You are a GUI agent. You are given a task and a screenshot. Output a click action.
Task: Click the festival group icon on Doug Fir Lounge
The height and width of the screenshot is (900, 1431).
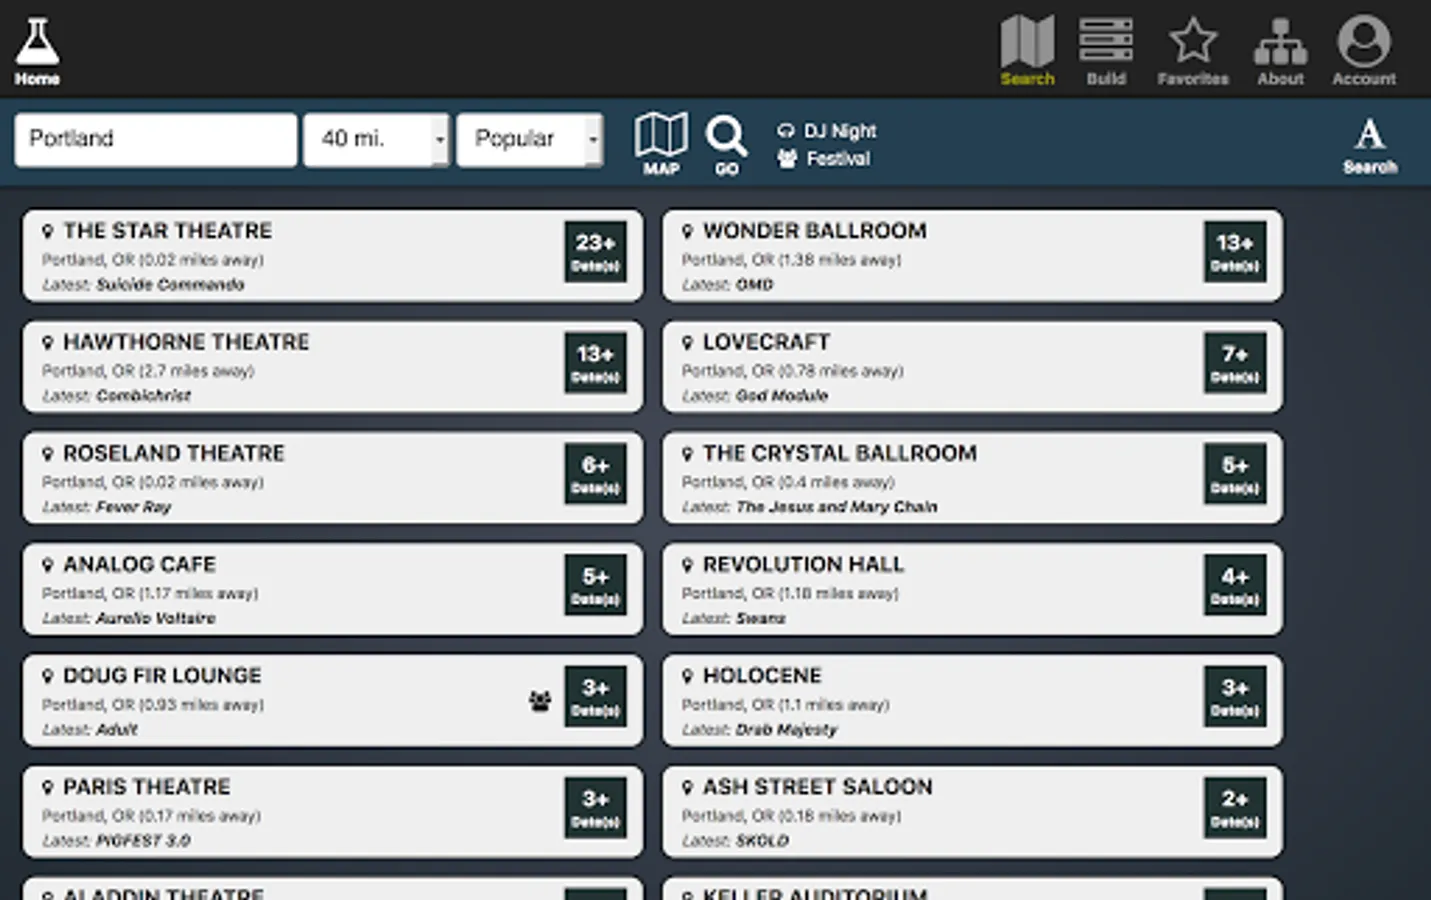pyautogui.click(x=540, y=701)
